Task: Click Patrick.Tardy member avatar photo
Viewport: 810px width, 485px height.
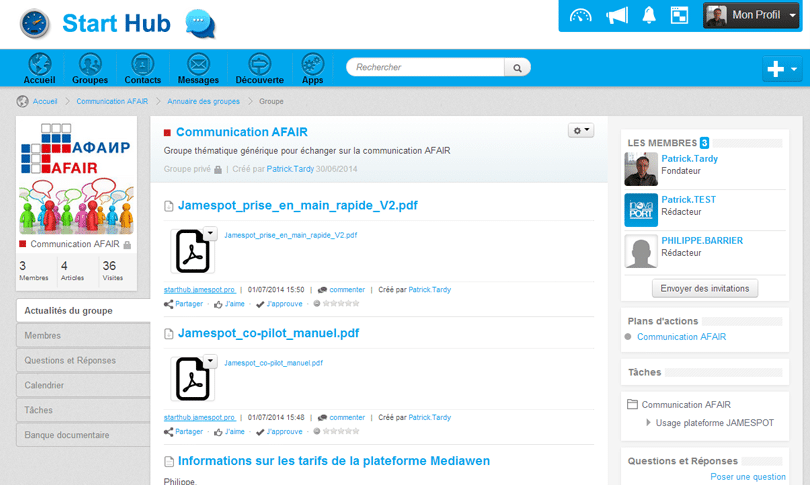Action: pos(641,169)
